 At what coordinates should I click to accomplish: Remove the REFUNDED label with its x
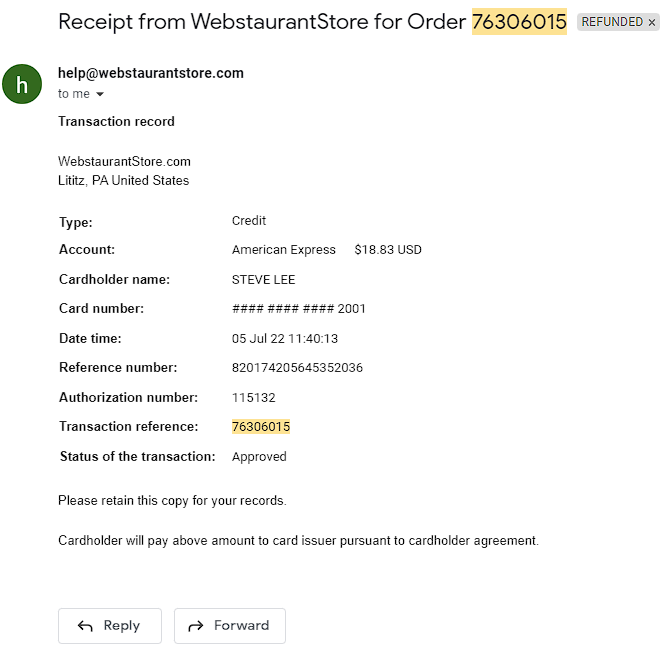tap(652, 22)
